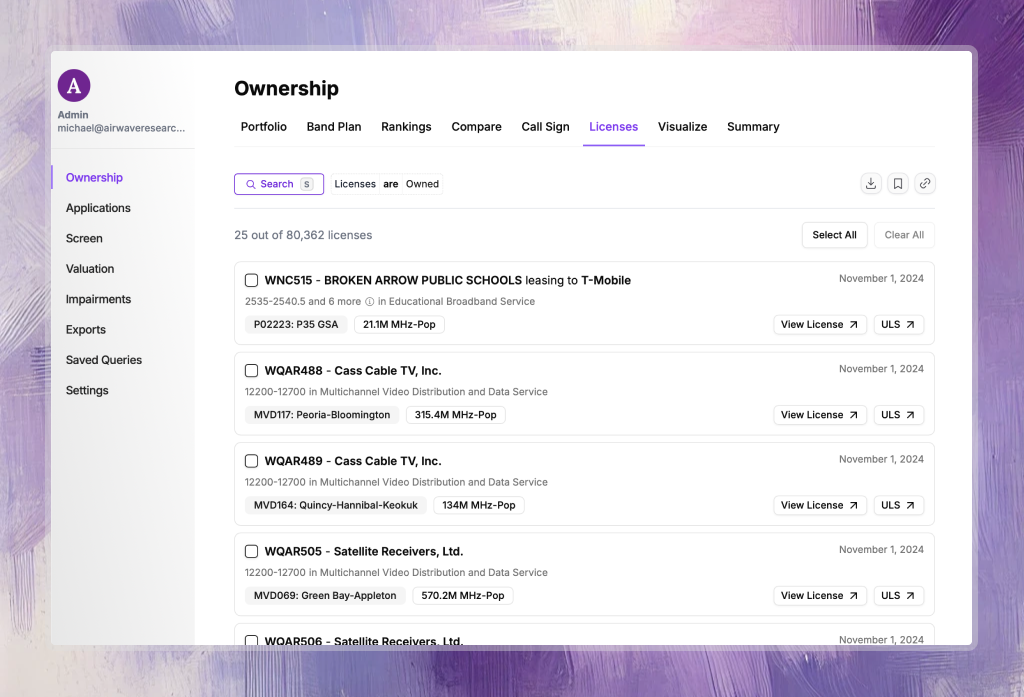The image size is (1024, 697).
Task: Click inside the Search input field
Action: pos(278,184)
